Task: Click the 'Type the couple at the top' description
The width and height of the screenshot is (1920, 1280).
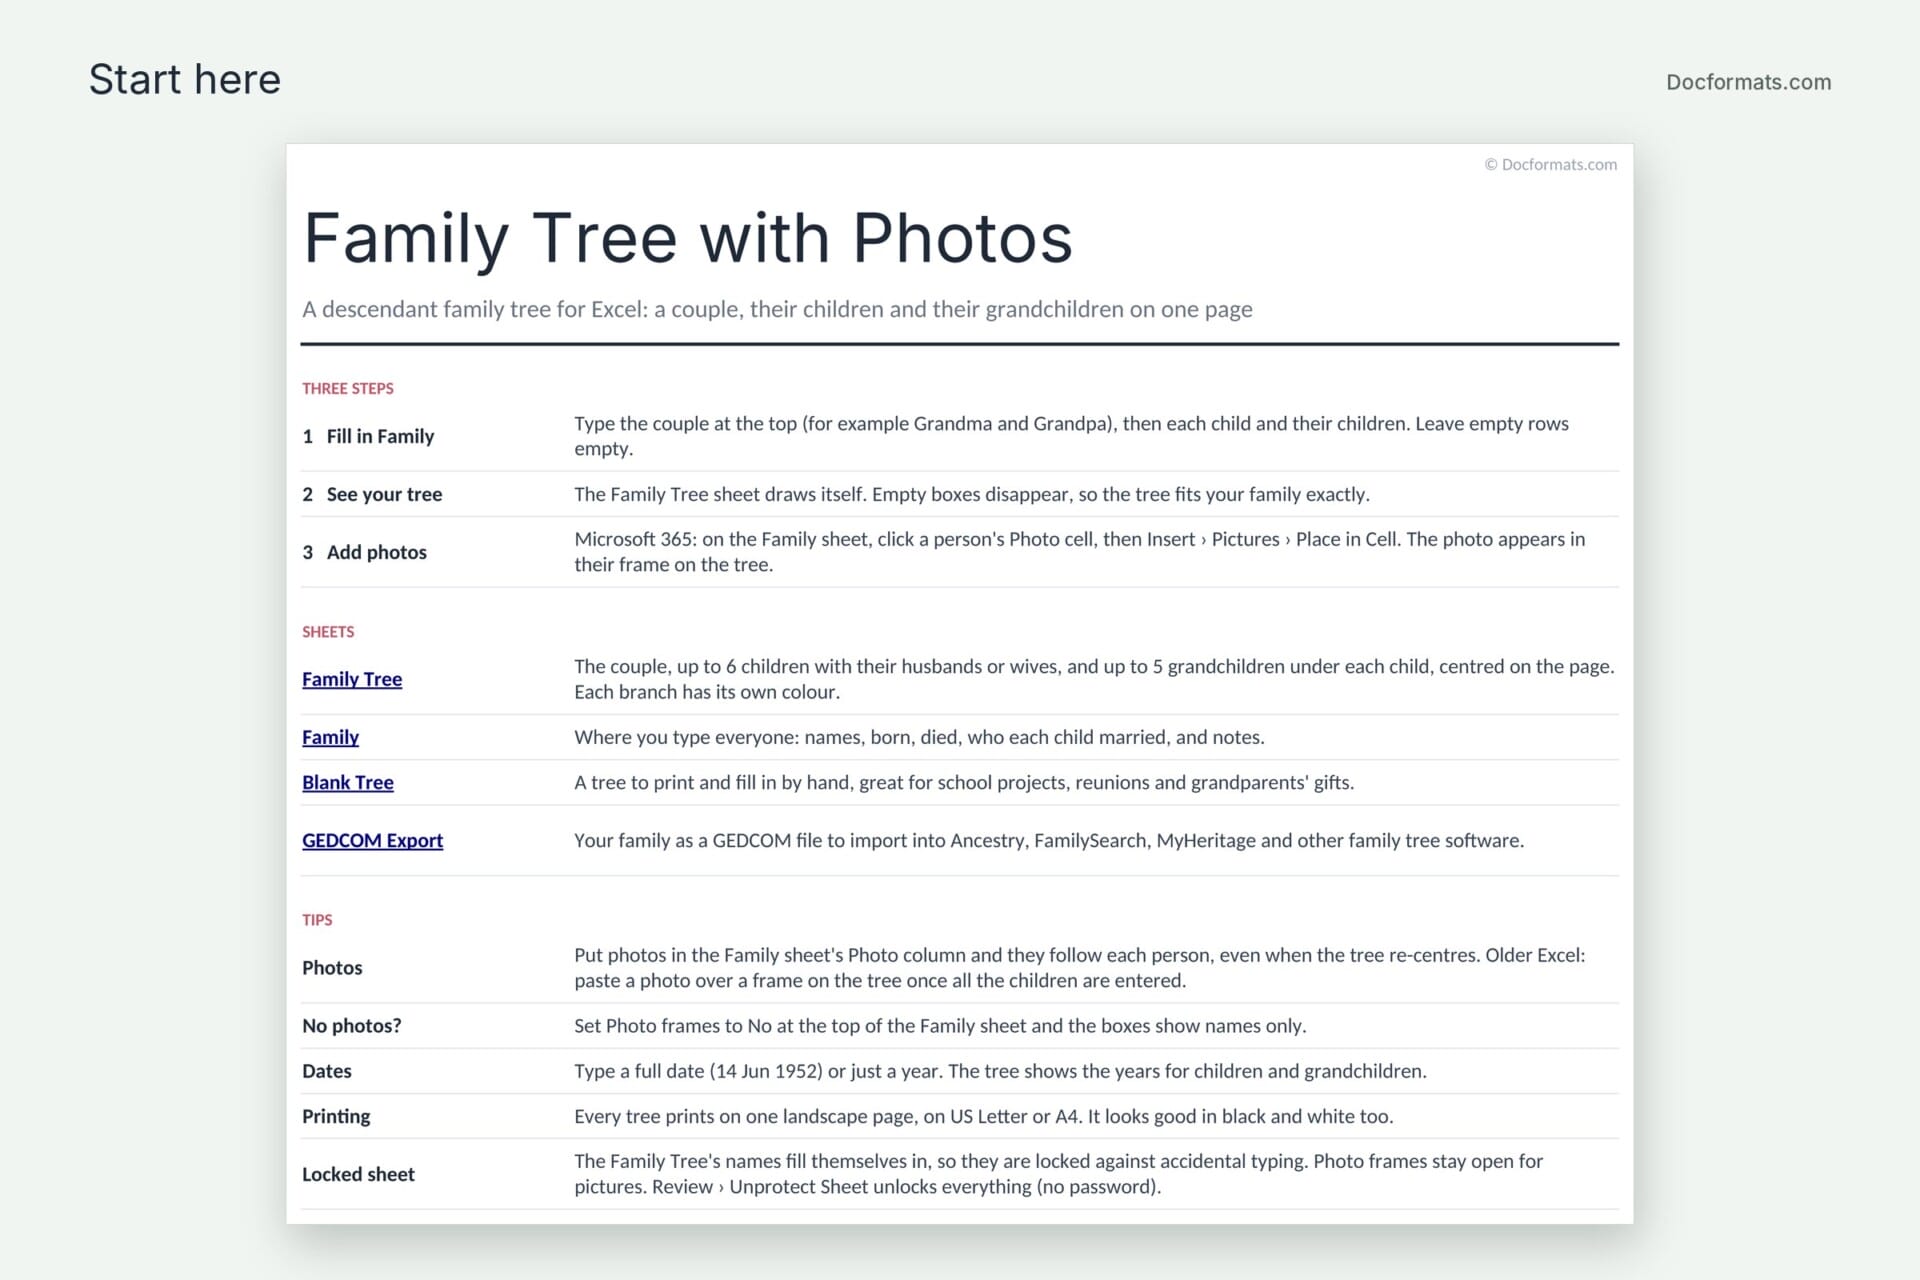Action: pyautogui.click(x=1071, y=436)
